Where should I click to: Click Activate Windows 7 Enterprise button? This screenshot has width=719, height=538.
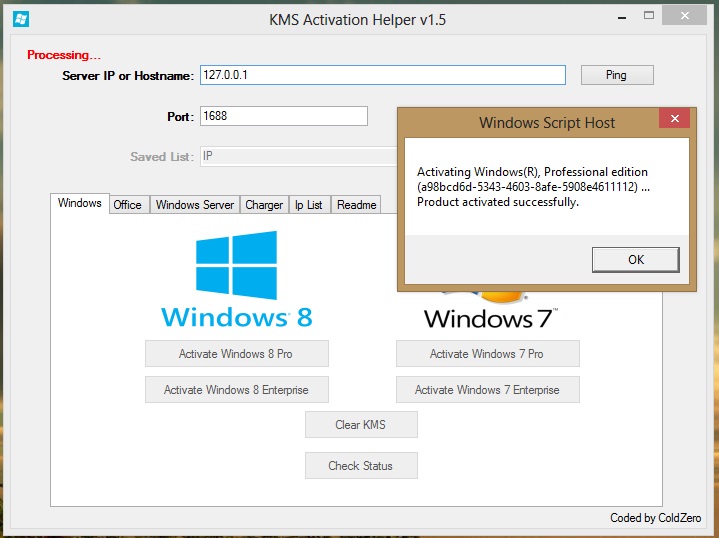point(487,390)
